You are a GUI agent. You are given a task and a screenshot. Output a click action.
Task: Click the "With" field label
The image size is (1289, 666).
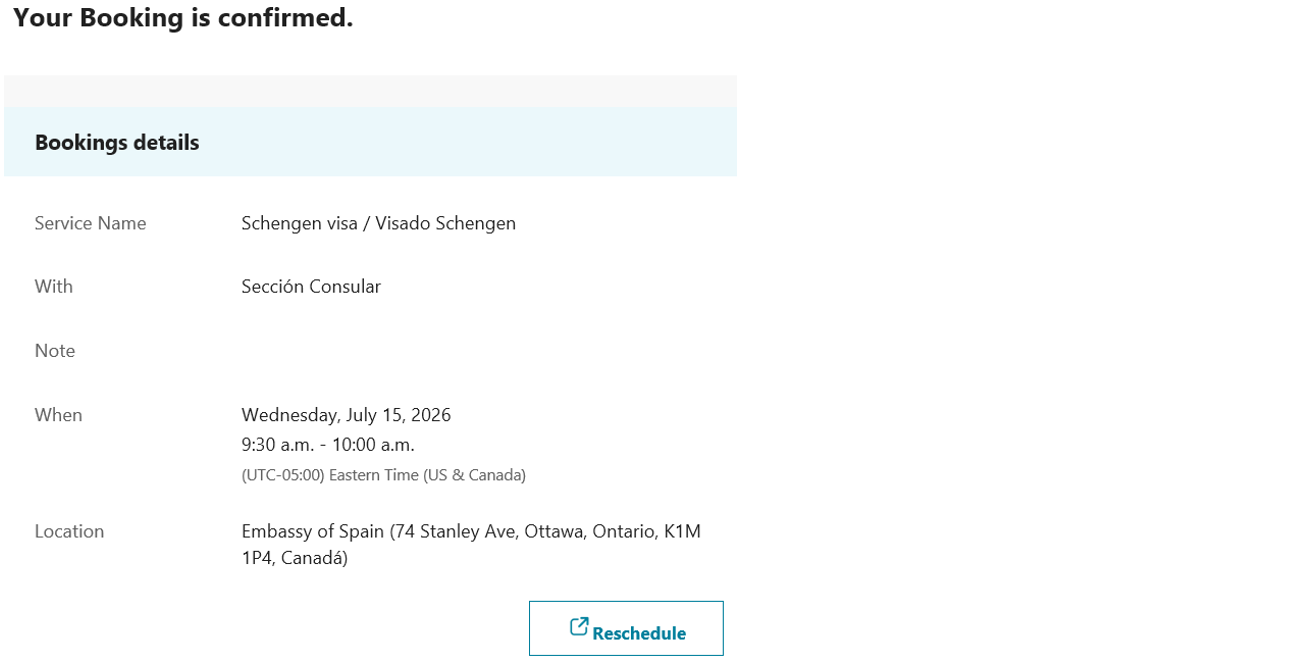pyautogui.click(x=54, y=287)
